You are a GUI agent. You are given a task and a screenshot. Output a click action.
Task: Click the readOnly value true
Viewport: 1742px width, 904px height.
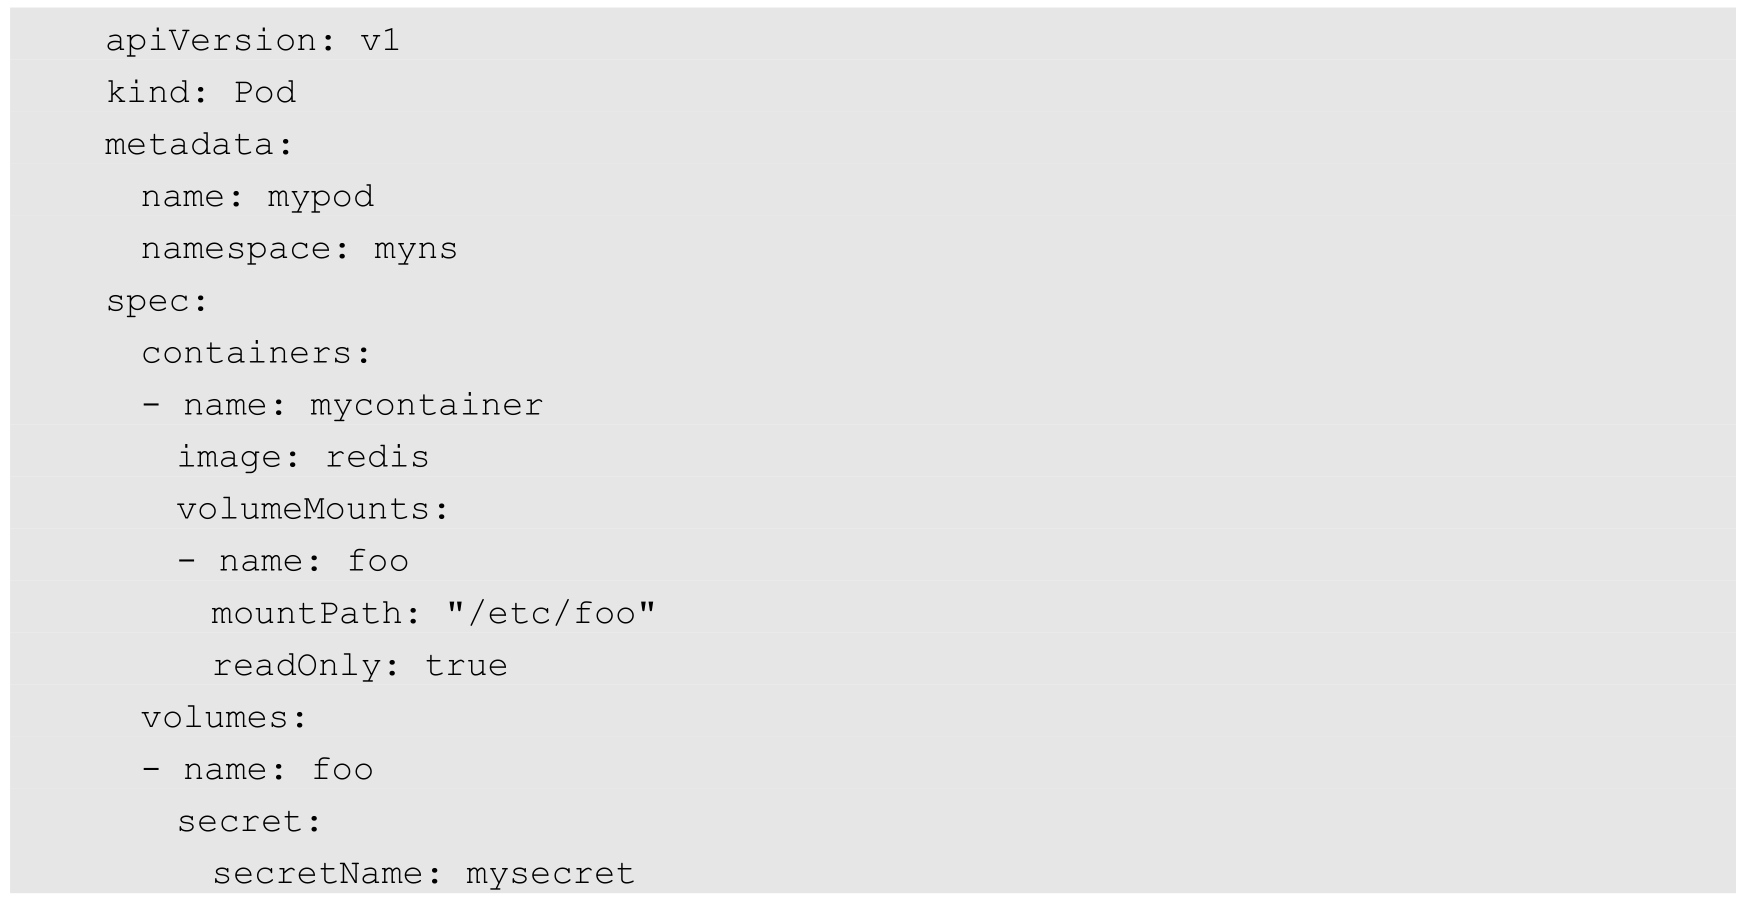click(466, 666)
